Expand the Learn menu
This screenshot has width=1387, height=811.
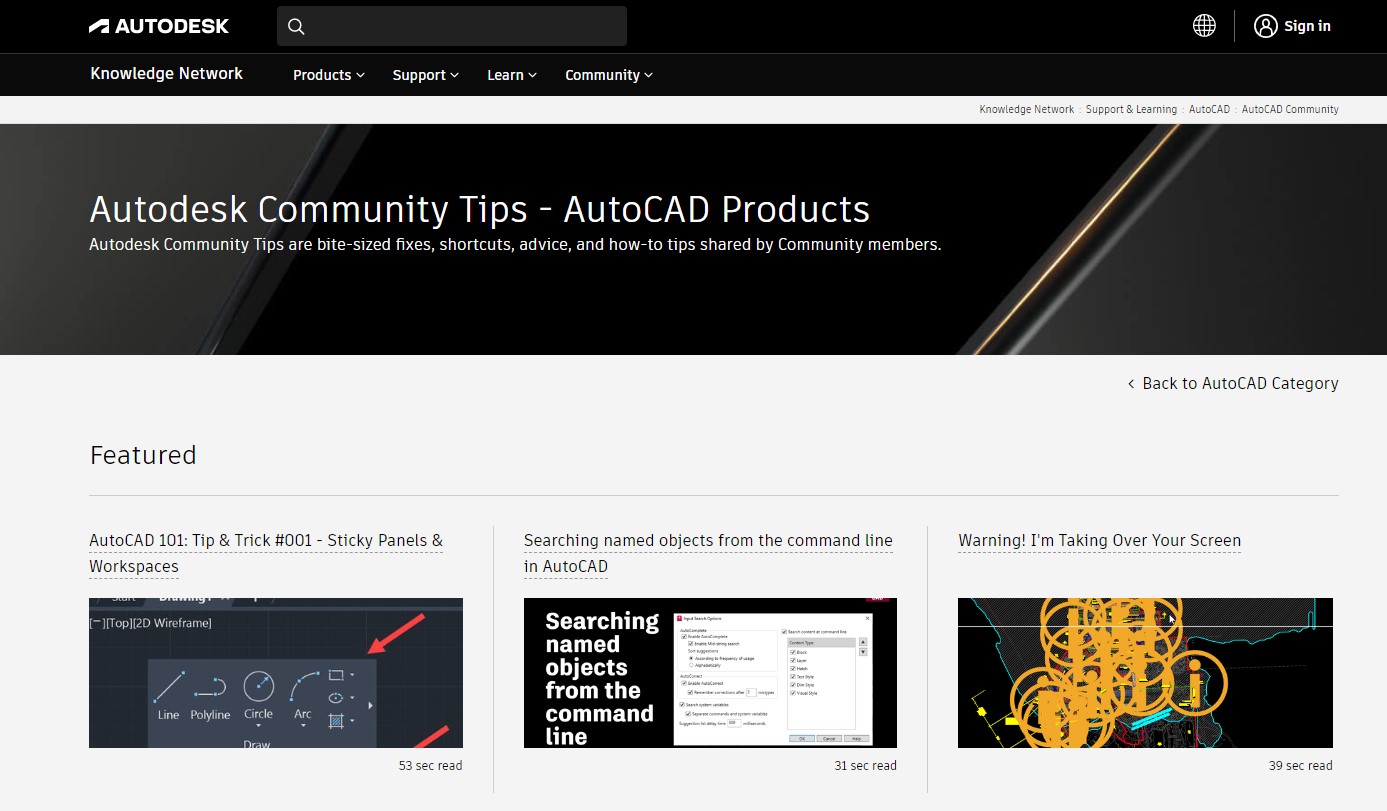pos(512,75)
